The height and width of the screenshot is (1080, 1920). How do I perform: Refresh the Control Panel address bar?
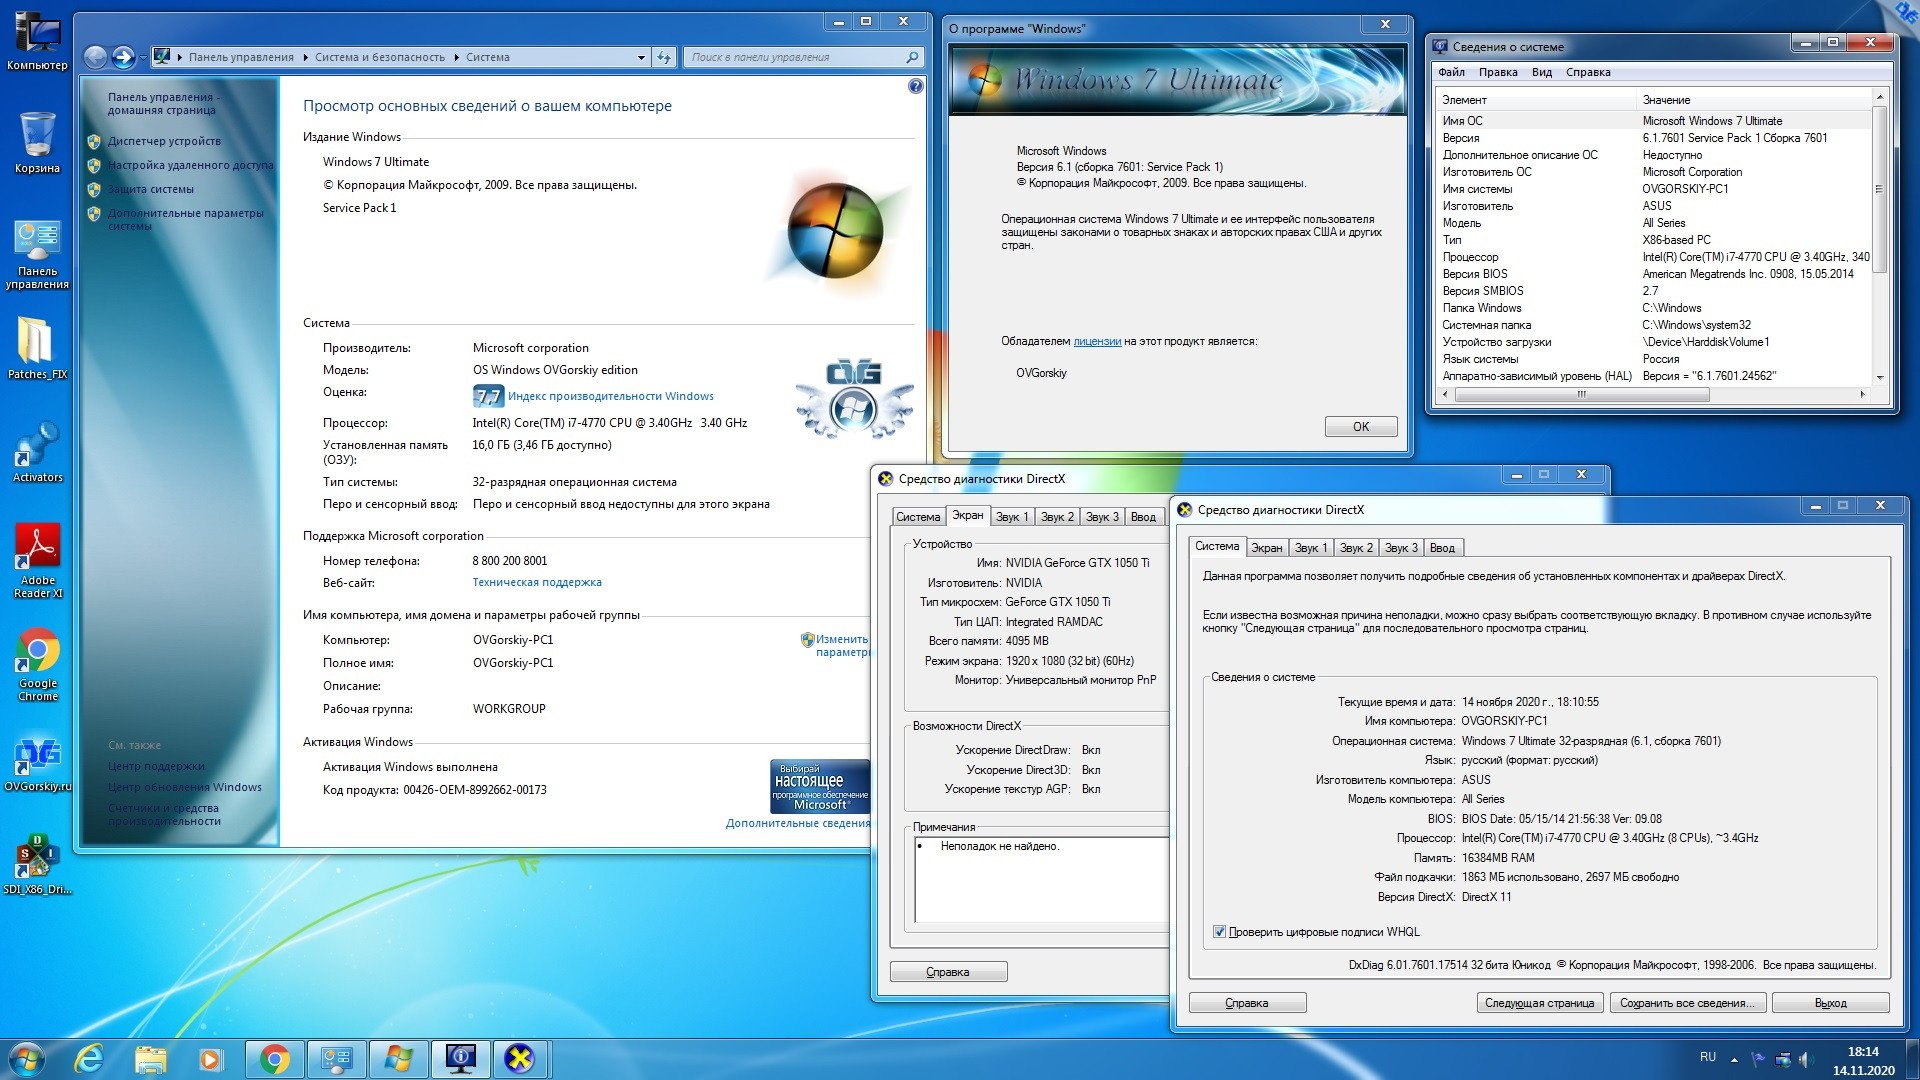point(664,57)
